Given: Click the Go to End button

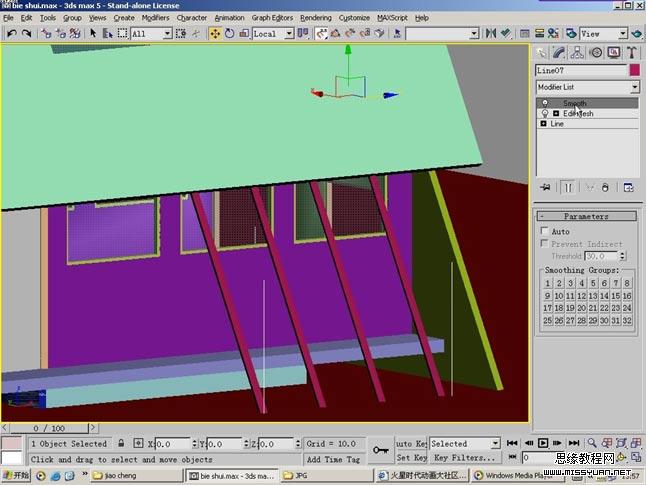Looking at the screenshot, I should [574, 443].
